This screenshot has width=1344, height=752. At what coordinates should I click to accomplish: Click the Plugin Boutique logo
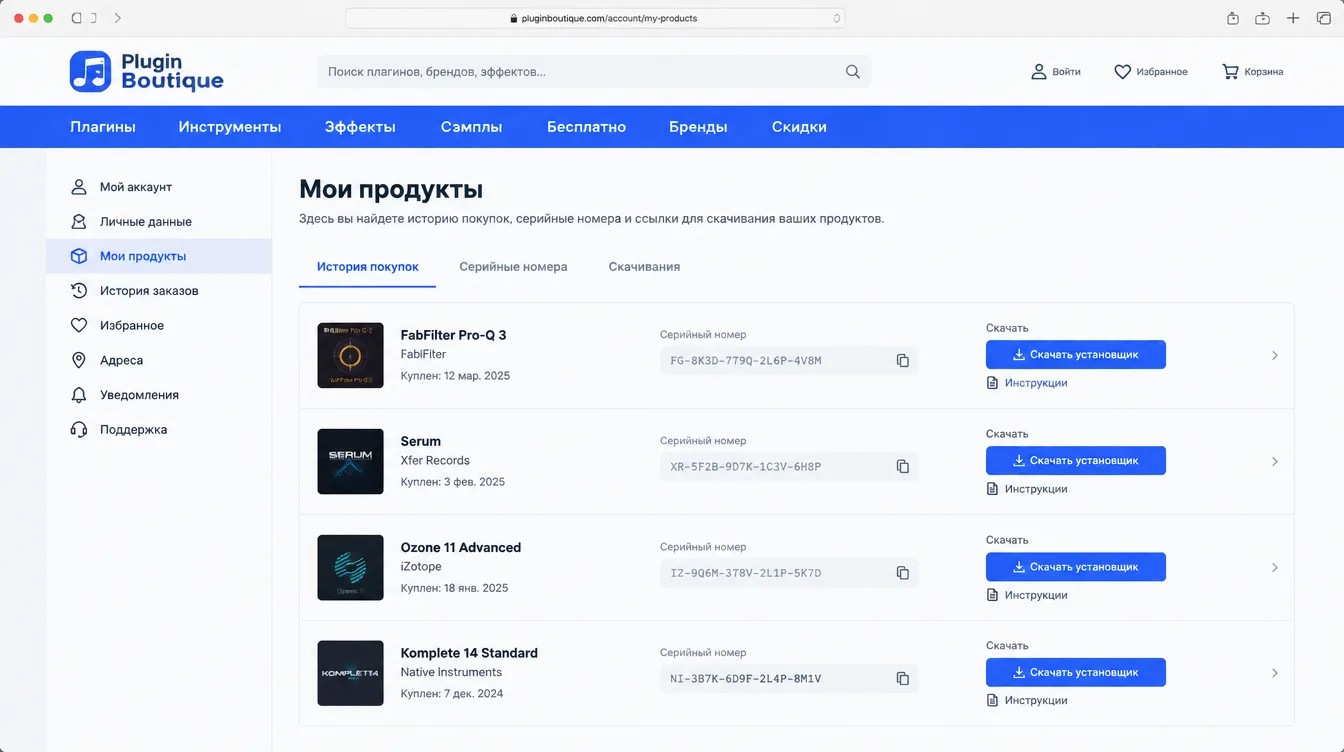click(x=147, y=72)
